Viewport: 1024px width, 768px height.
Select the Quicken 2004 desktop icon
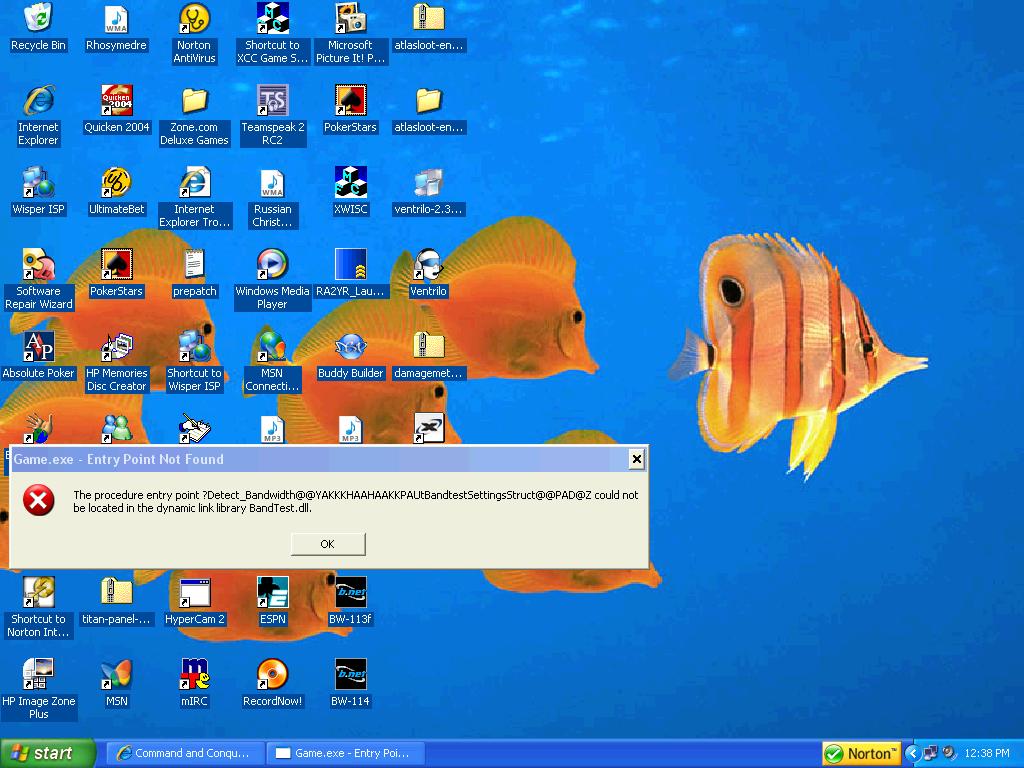(117, 101)
